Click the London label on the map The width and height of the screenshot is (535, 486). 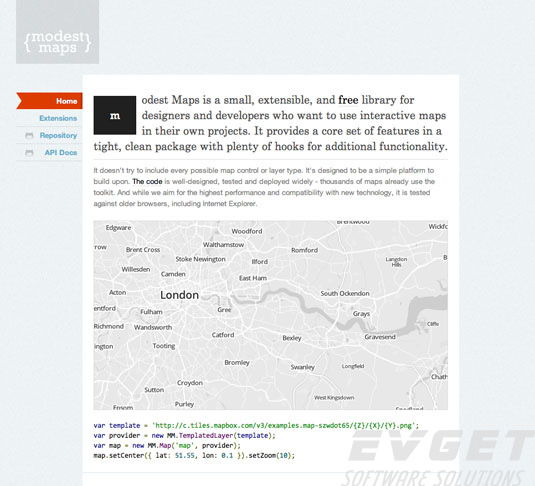tap(179, 295)
